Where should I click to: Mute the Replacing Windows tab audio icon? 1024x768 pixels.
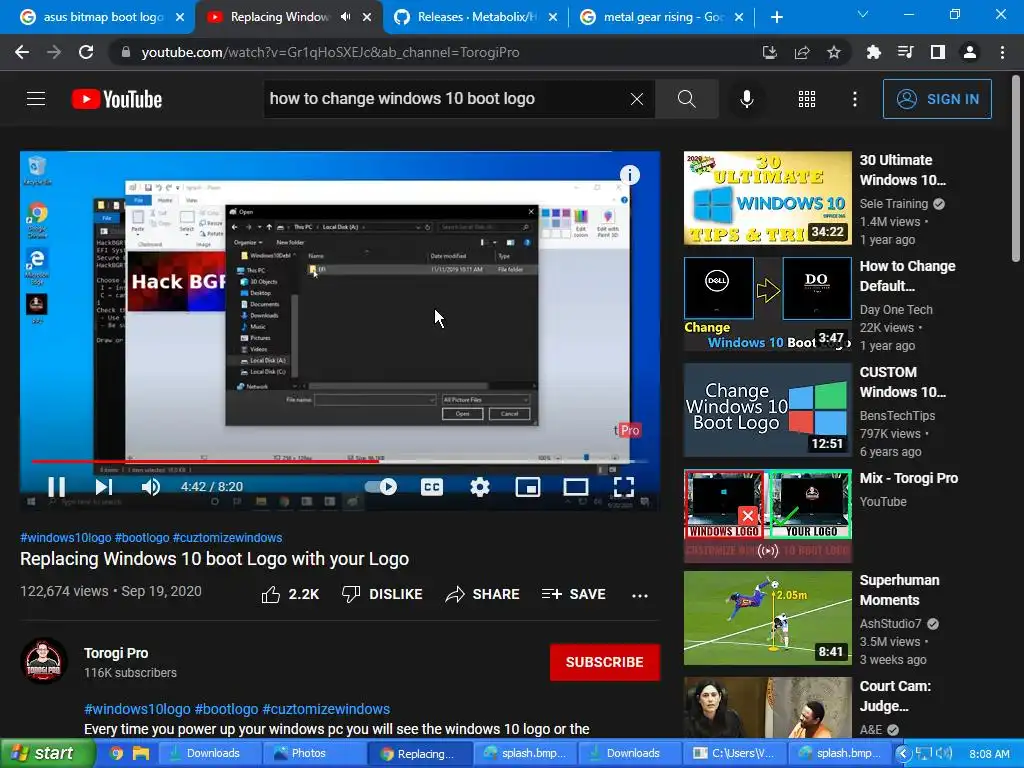[x=345, y=17]
